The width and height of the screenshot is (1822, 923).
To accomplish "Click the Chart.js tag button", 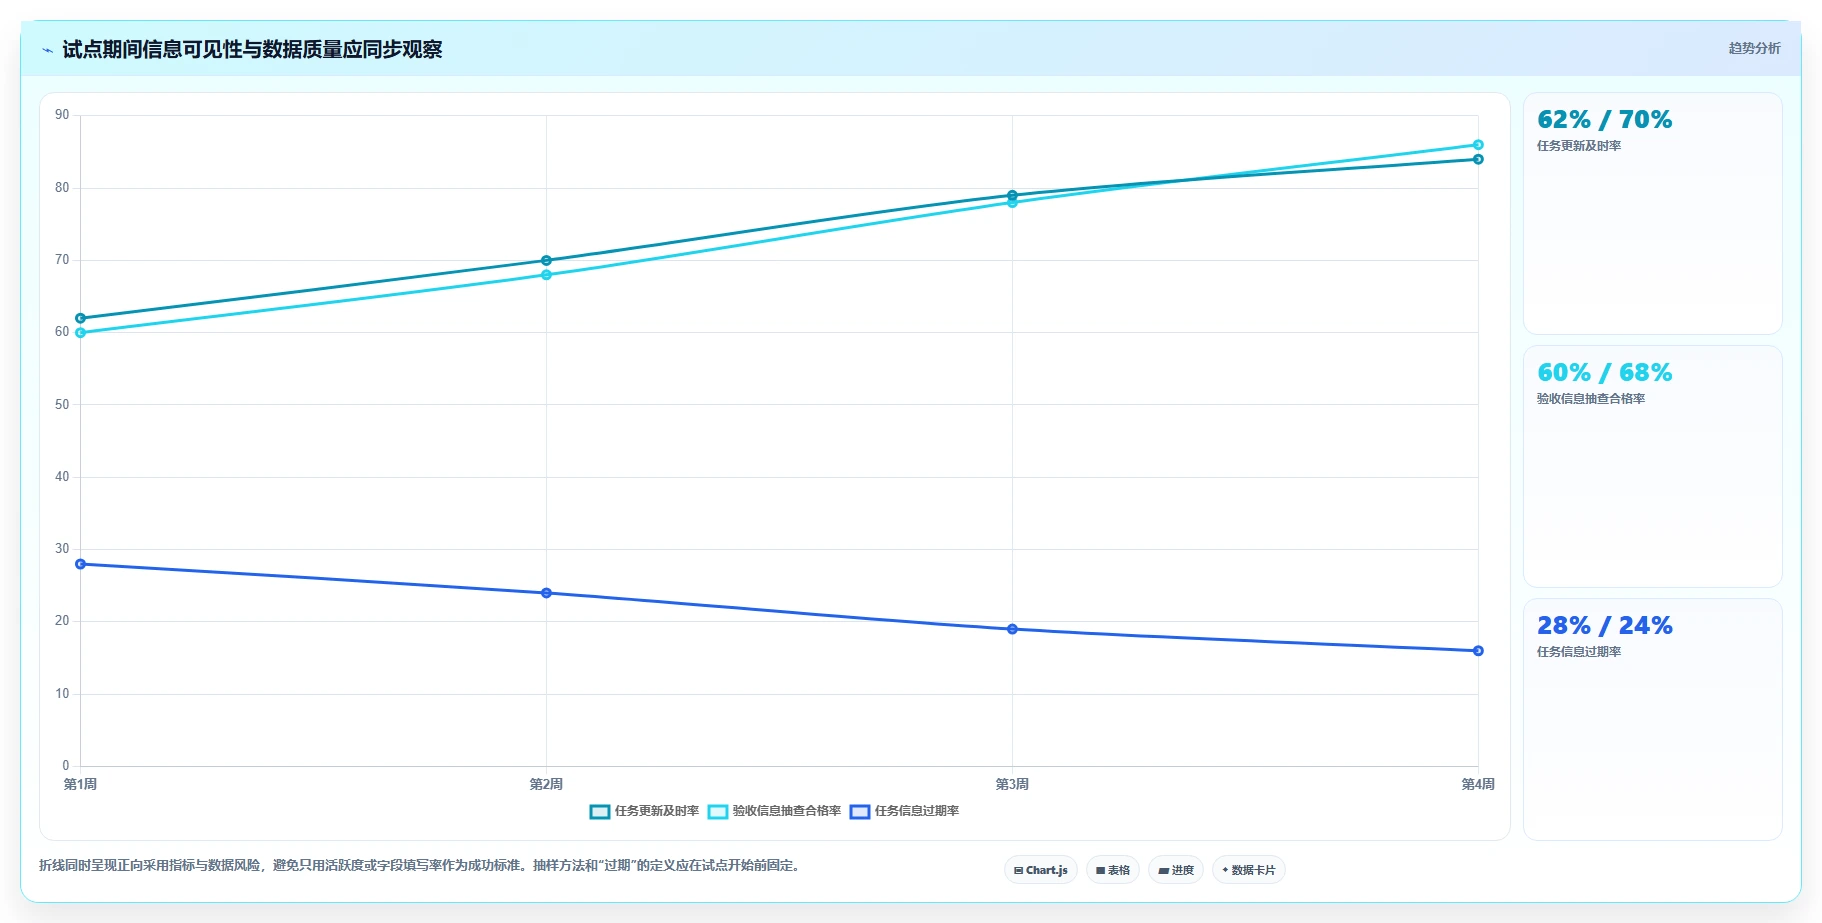I will coord(1041,870).
